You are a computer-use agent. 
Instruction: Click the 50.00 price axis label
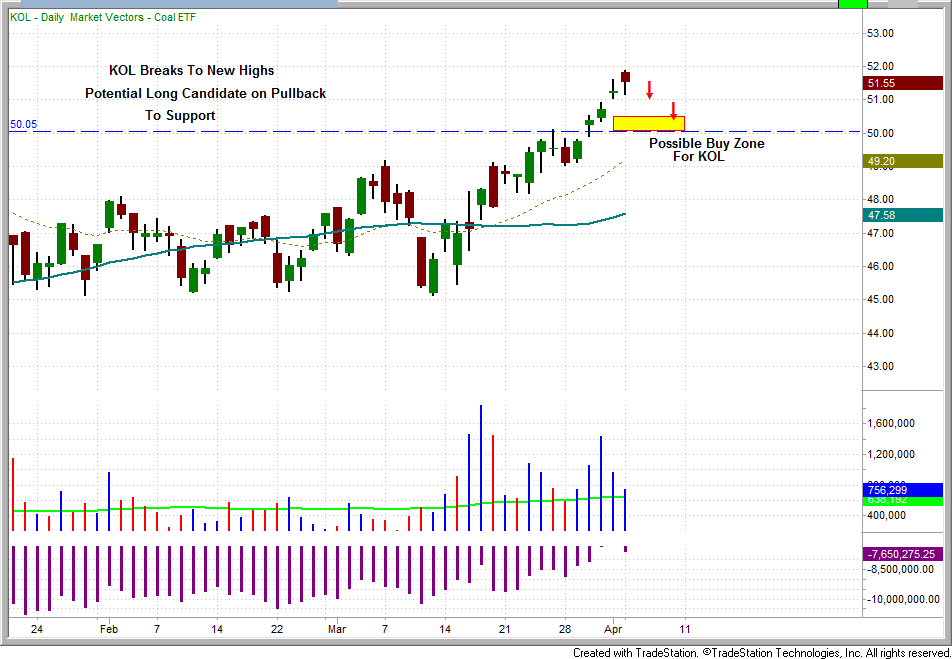click(880, 133)
